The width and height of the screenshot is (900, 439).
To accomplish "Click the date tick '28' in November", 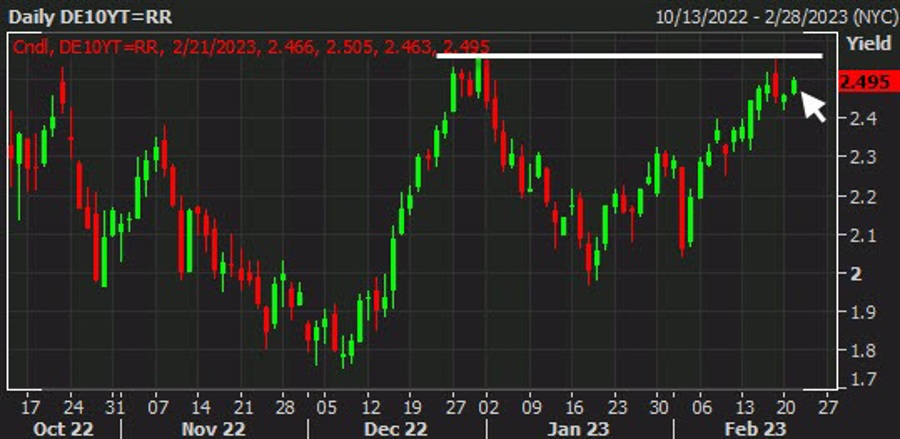I will pos(284,408).
